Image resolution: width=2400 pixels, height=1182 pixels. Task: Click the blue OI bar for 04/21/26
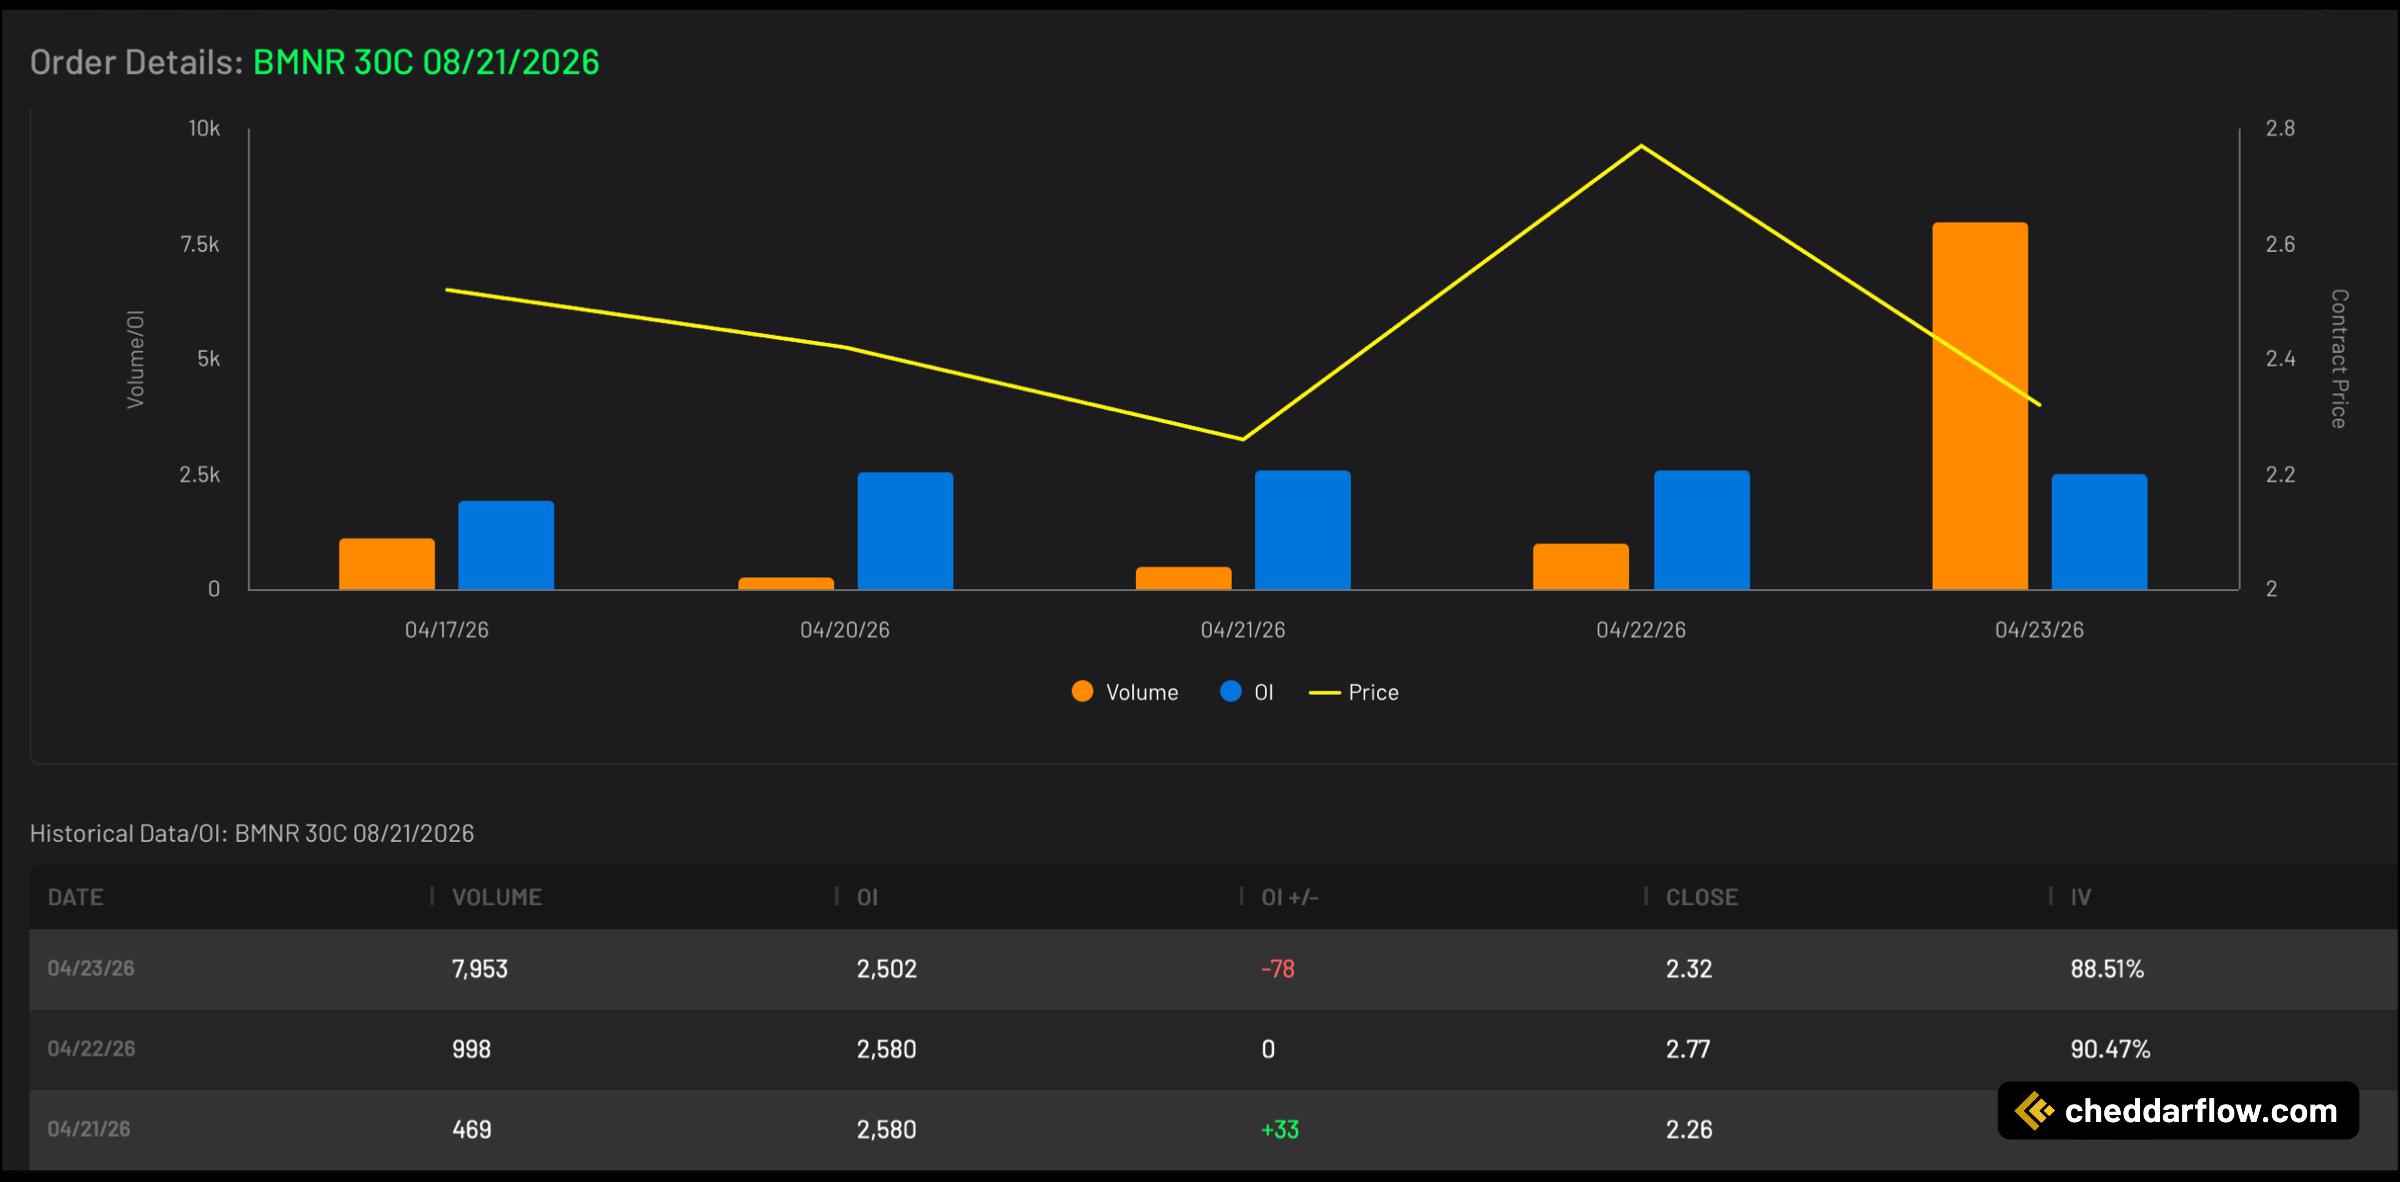(1303, 530)
